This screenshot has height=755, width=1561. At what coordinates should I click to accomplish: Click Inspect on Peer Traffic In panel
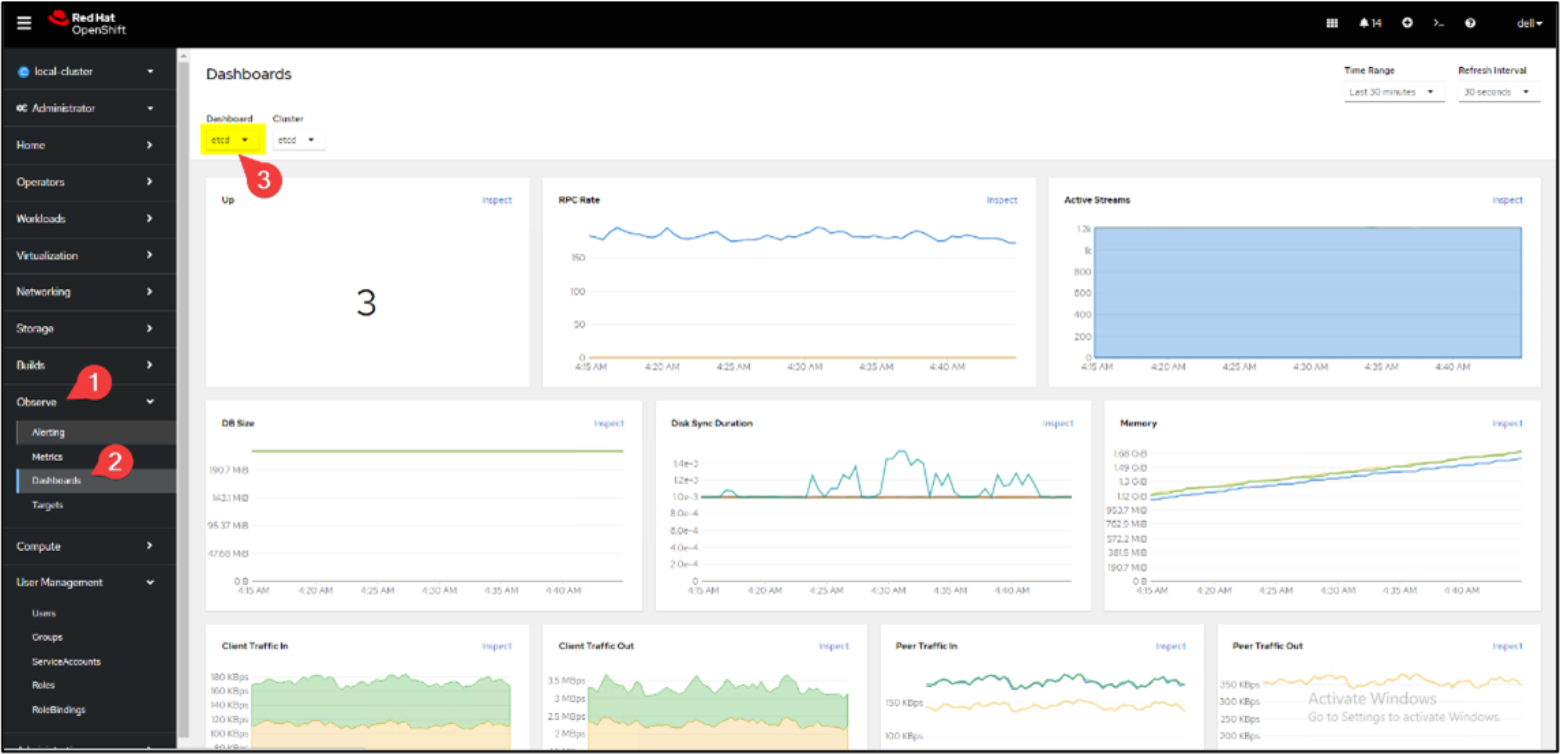(1171, 646)
